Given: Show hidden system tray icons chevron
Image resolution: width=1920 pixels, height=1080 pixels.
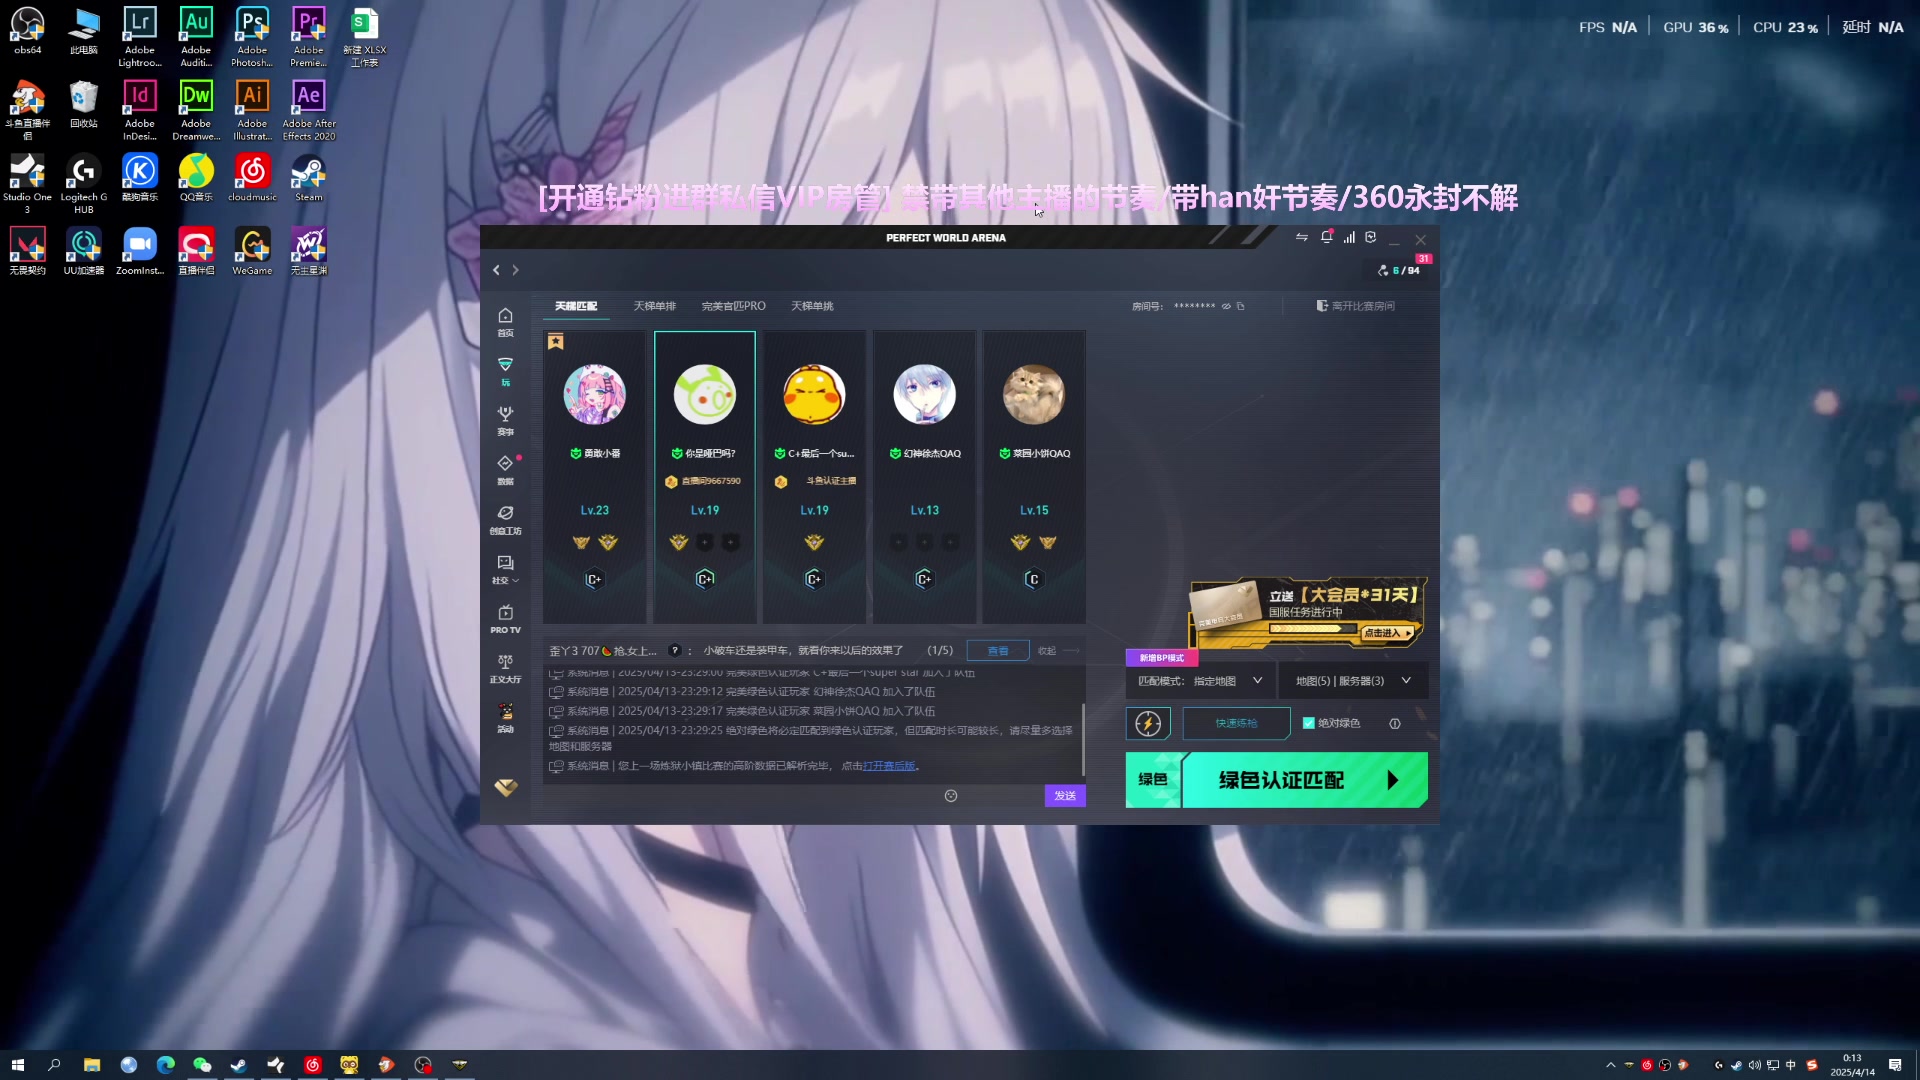Looking at the screenshot, I should pos(1610,1065).
